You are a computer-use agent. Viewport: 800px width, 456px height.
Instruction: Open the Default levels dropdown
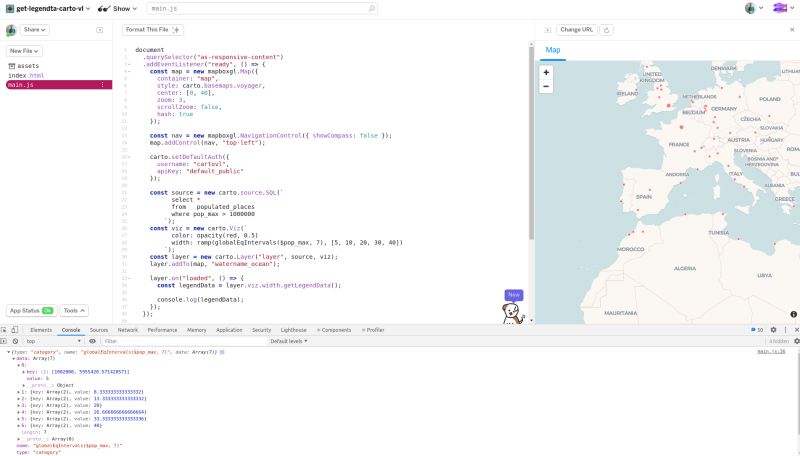(x=289, y=341)
